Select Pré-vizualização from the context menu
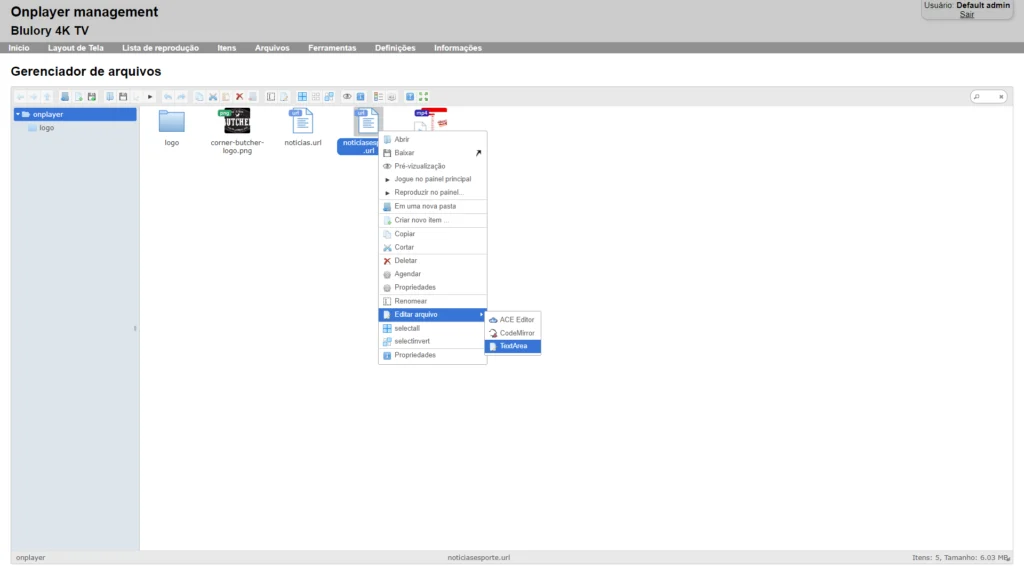 coord(432,166)
